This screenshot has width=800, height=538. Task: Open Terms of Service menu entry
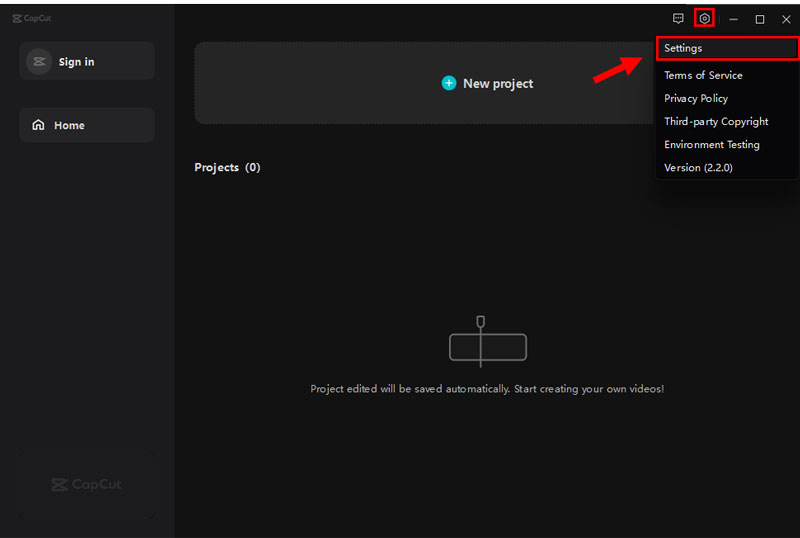pyautogui.click(x=703, y=75)
